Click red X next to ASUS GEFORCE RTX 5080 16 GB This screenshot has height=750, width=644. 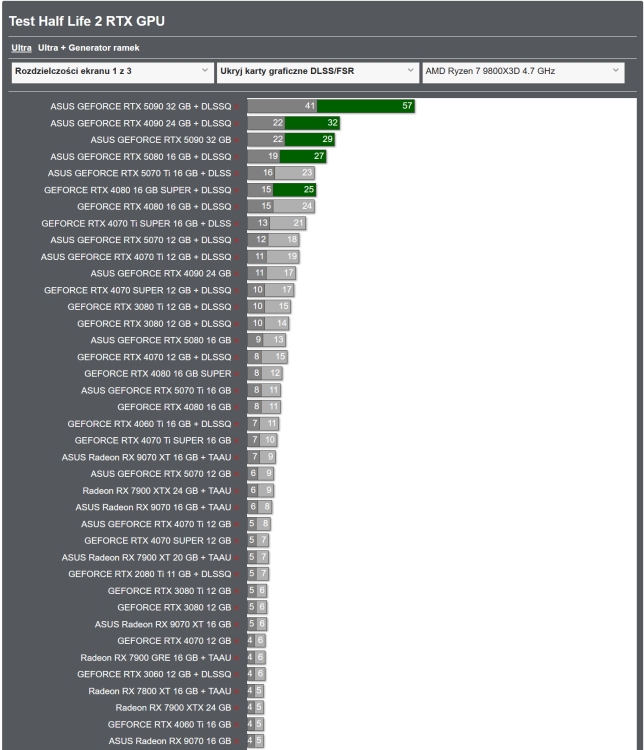point(237,341)
